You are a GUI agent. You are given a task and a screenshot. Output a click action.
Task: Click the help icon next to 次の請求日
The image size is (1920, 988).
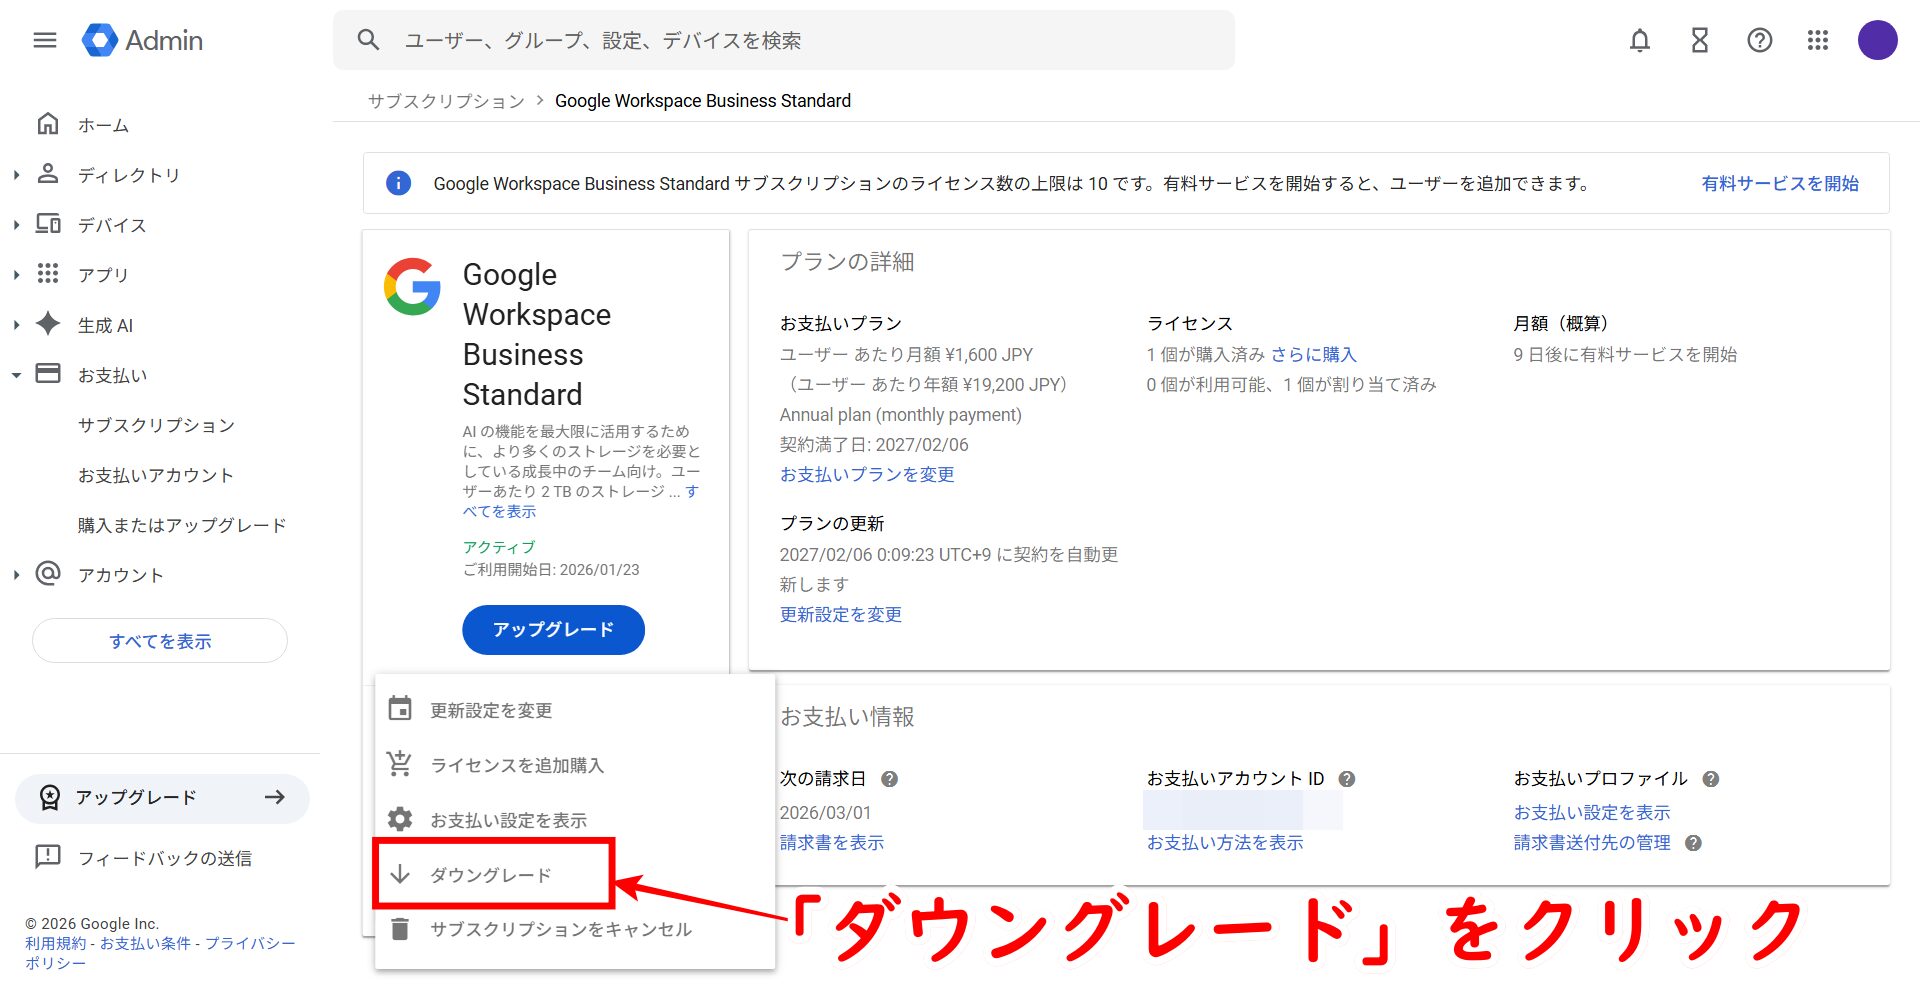[889, 779]
